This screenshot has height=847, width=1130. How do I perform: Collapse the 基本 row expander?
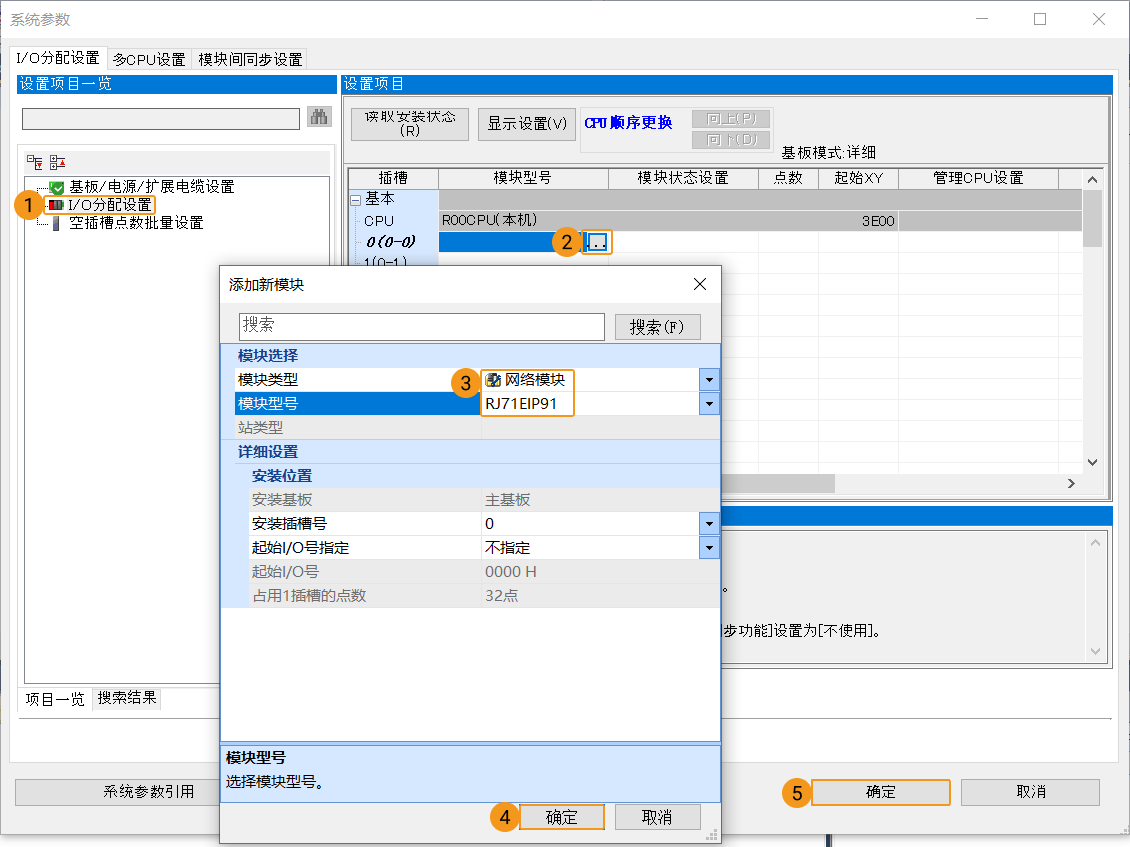pyautogui.click(x=355, y=199)
